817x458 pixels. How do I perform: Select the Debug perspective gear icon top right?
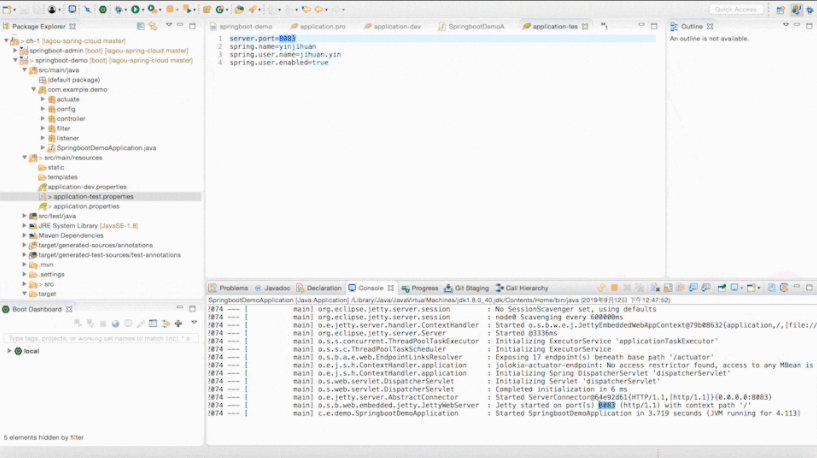(x=810, y=9)
